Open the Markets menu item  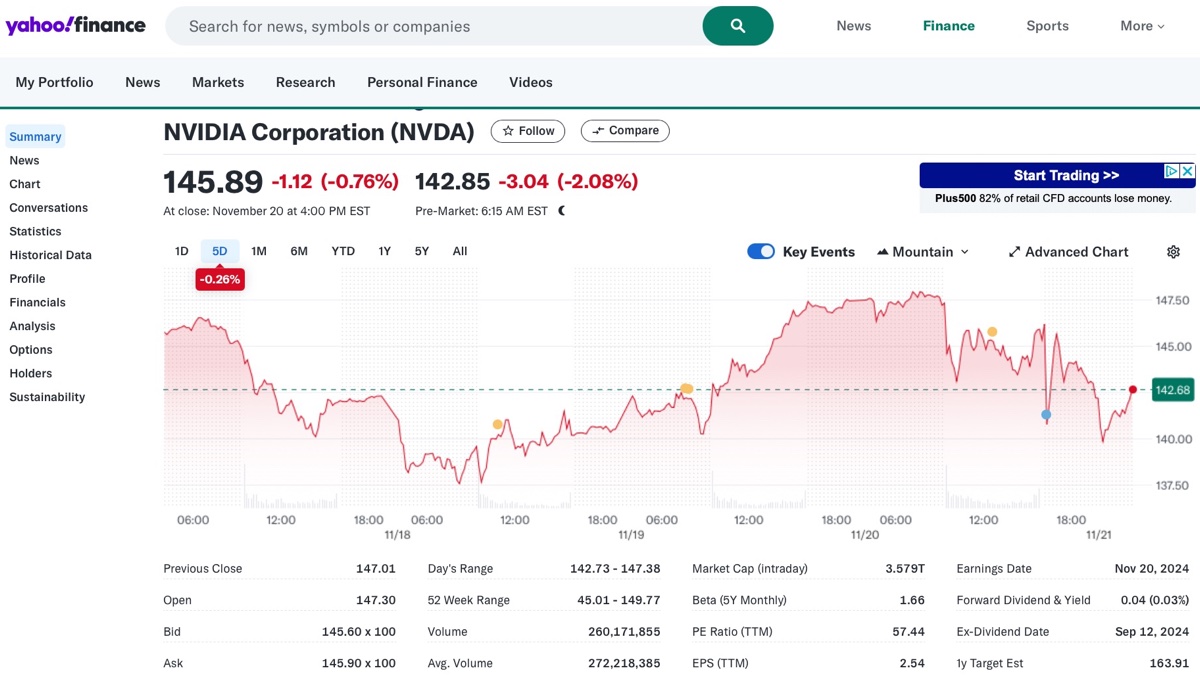pyautogui.click(x=217, y=82)
